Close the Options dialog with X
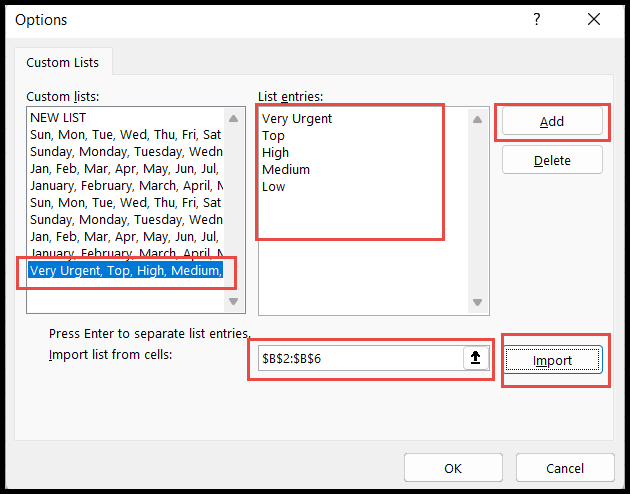The height and width of the screenshot is (494, 630). click(594, 19)
